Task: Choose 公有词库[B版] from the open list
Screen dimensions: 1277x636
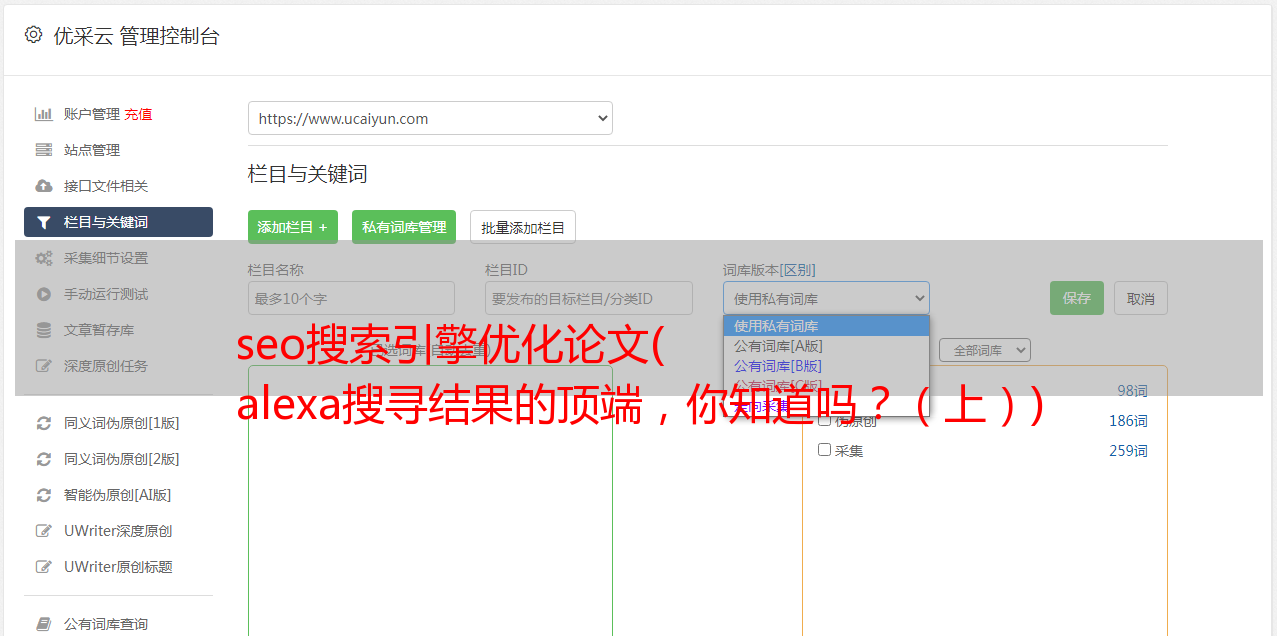Action: 826,366
